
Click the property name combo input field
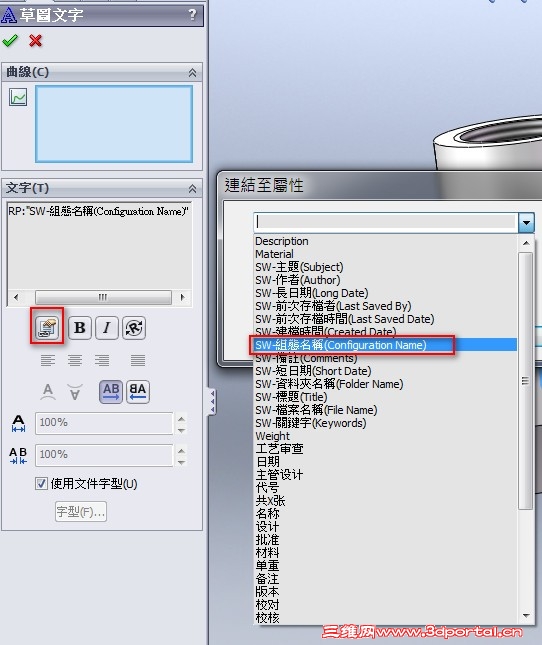(386, 222)
